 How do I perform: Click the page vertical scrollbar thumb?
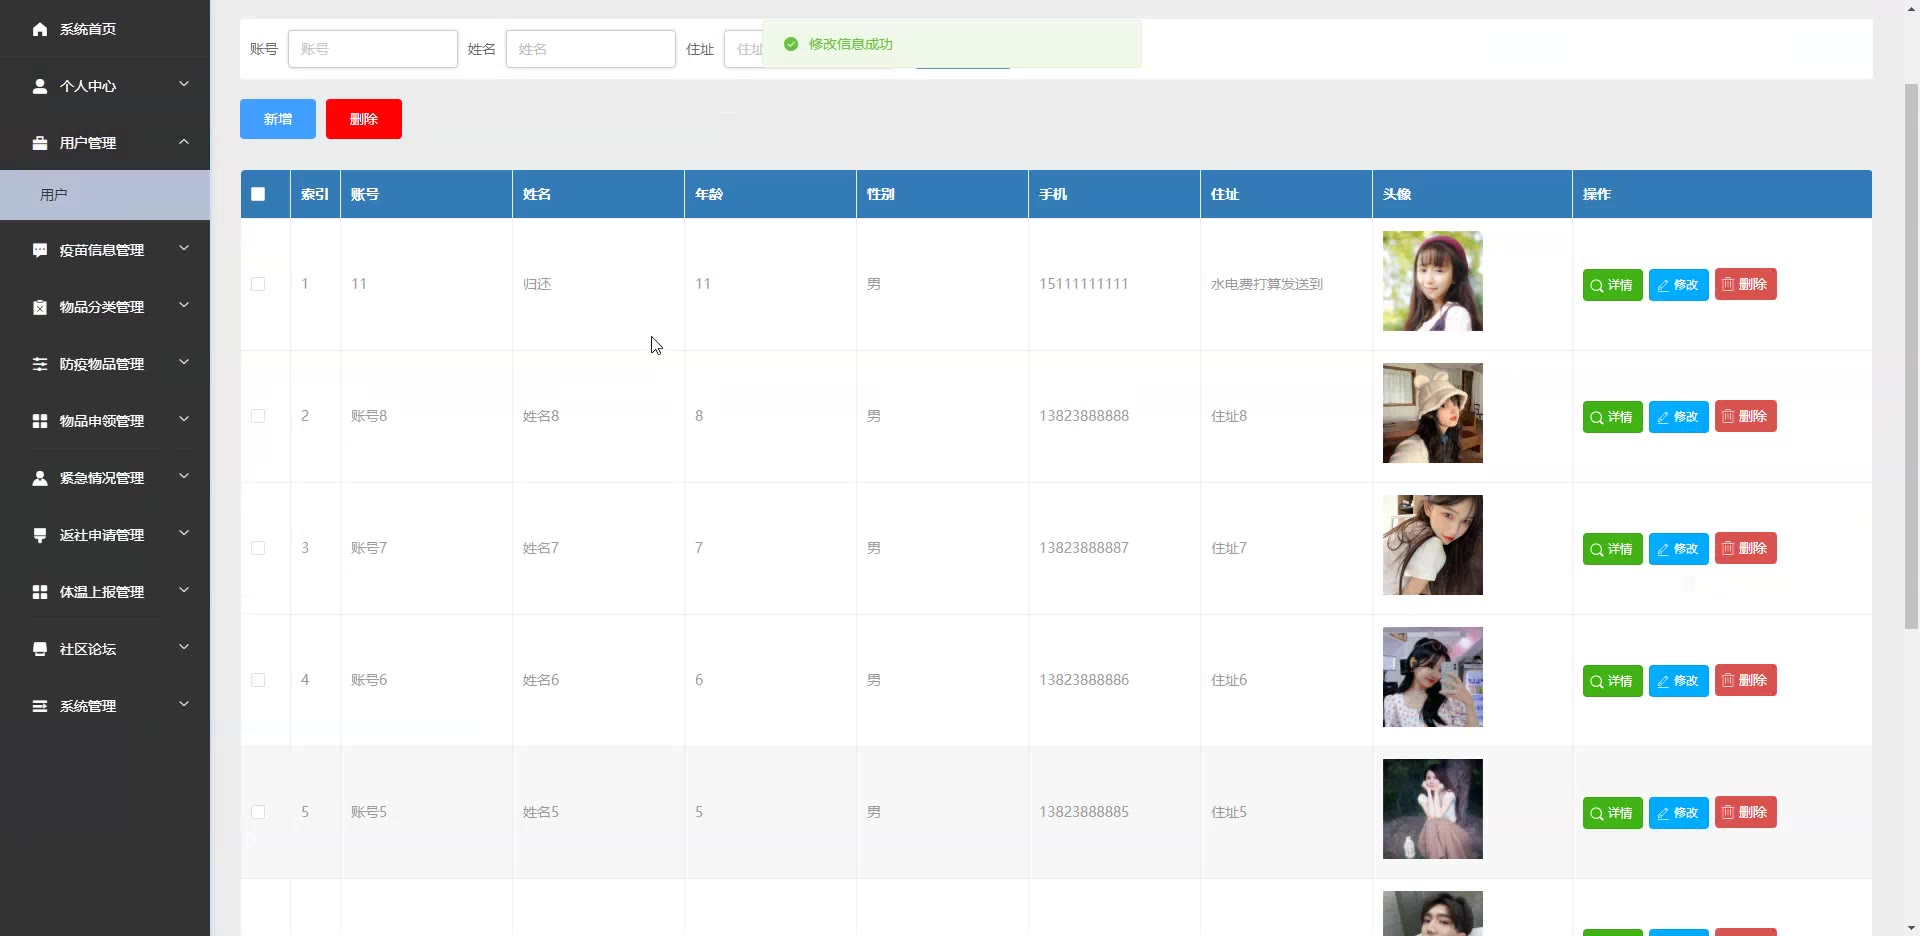1911,355
